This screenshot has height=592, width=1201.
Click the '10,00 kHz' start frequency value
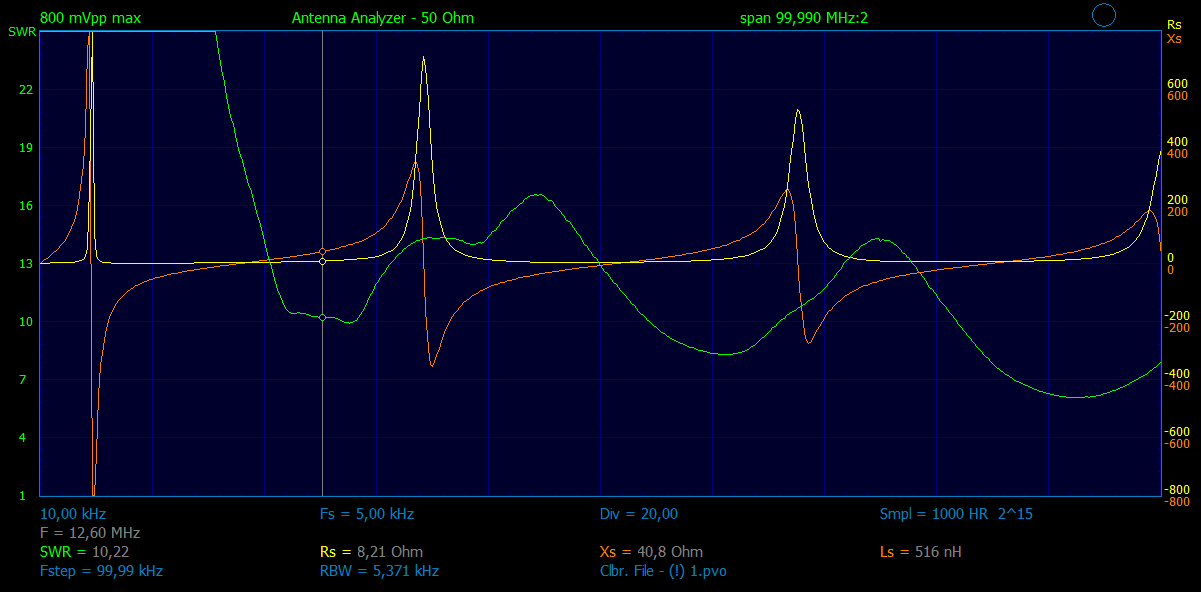pyautogui.click(x=73, y=514)
